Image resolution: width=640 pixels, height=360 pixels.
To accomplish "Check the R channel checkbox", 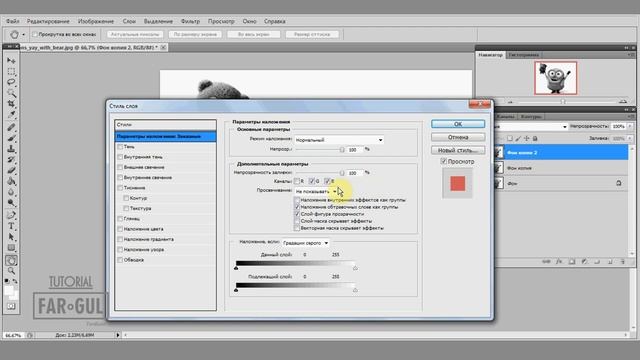I will [x=297, y=181].
